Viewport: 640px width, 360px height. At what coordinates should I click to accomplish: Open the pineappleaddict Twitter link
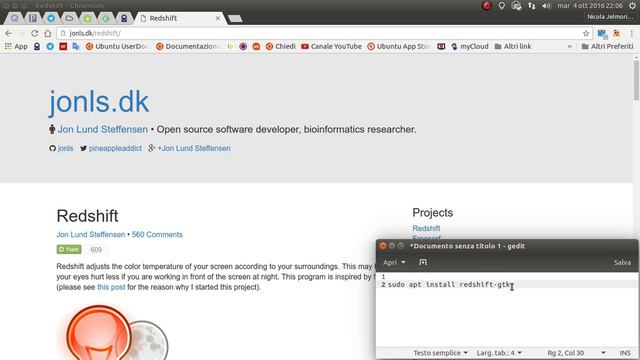115,148
